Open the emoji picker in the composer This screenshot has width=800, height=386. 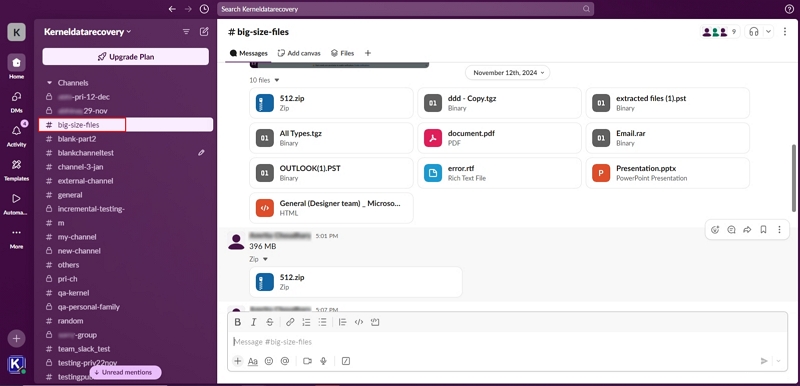(269, 361)
